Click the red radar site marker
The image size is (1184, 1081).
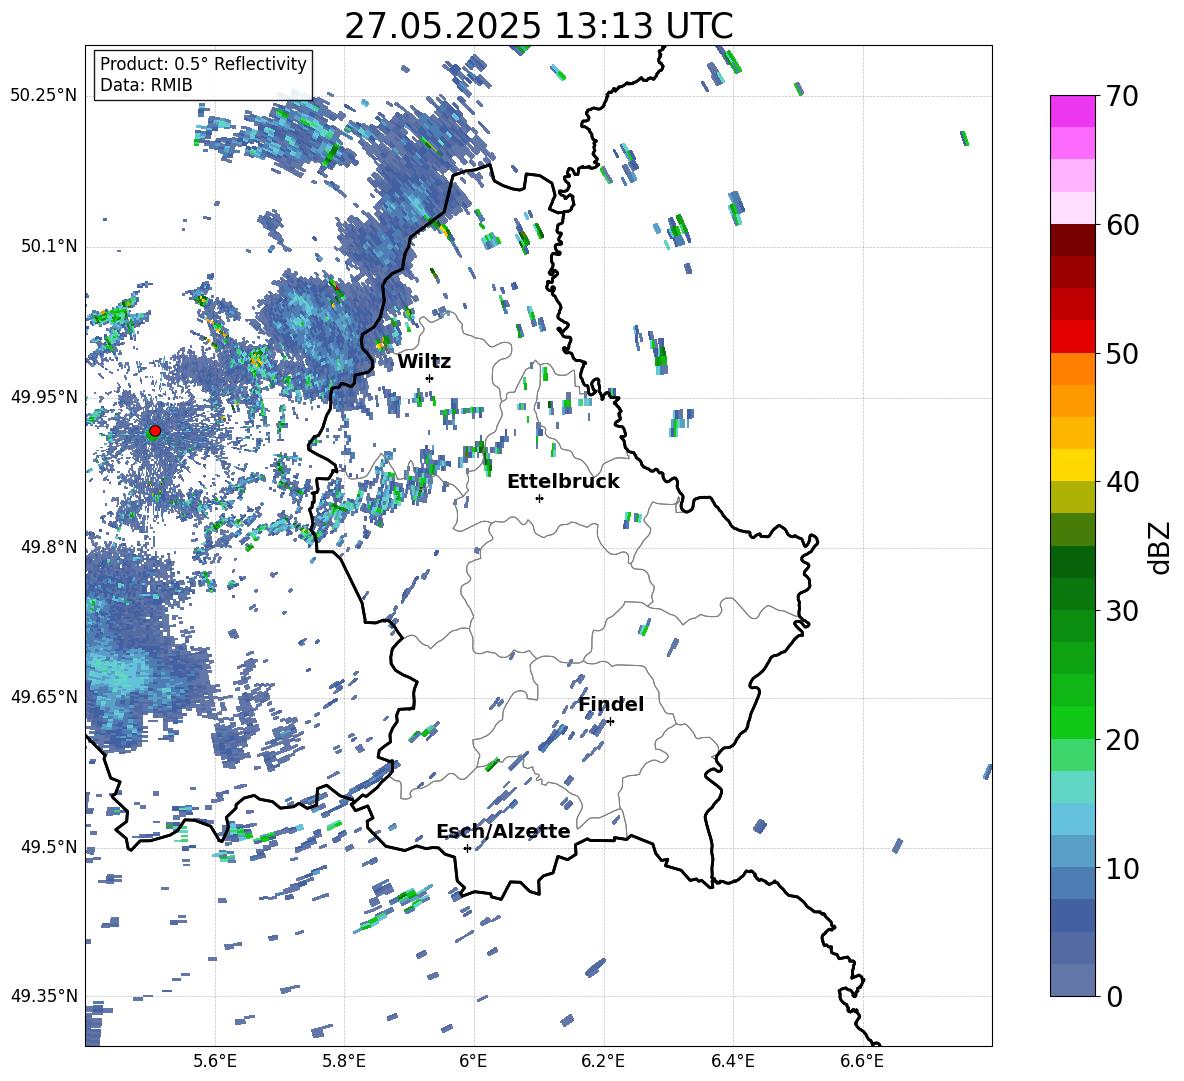tap(155, 430)
